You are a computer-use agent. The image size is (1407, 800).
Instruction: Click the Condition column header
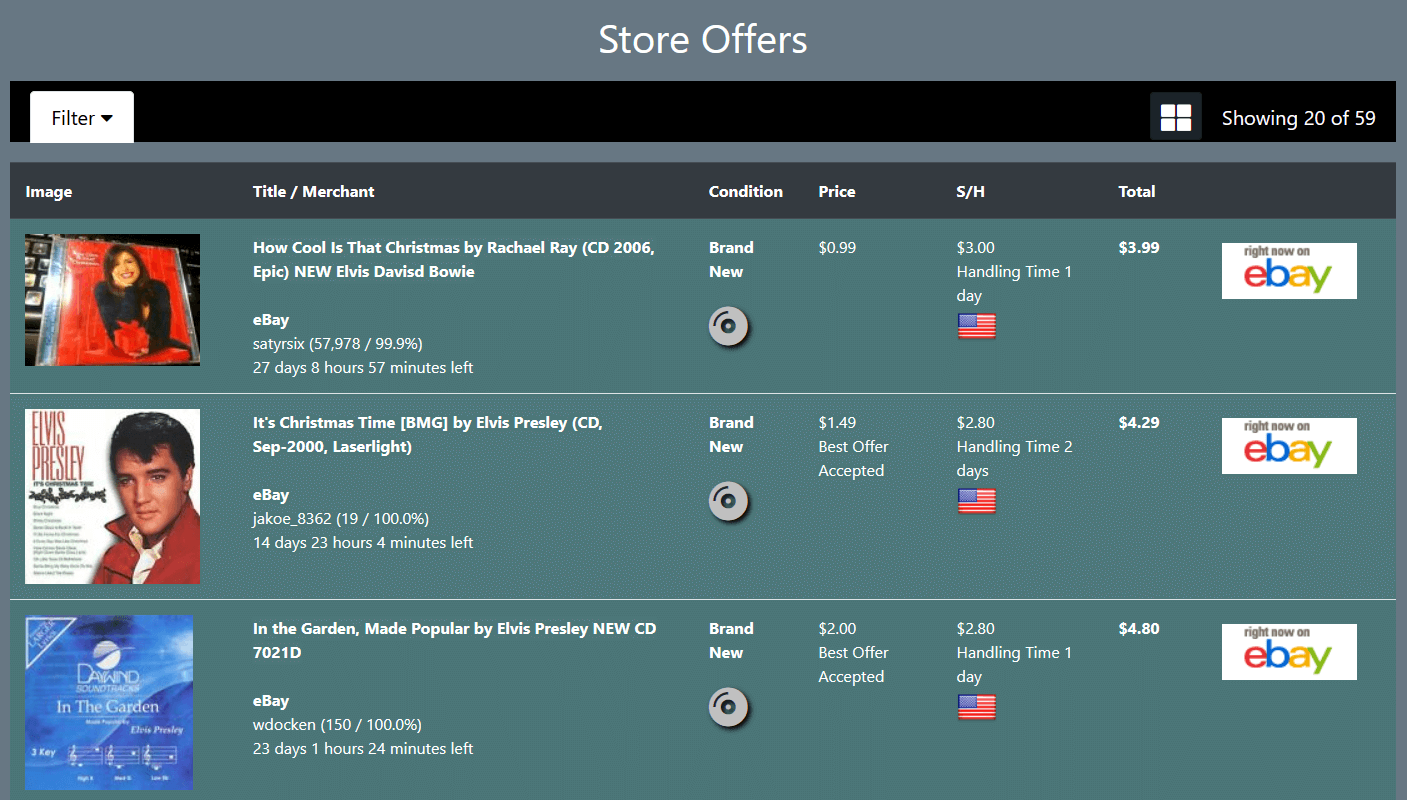[745, 192]
